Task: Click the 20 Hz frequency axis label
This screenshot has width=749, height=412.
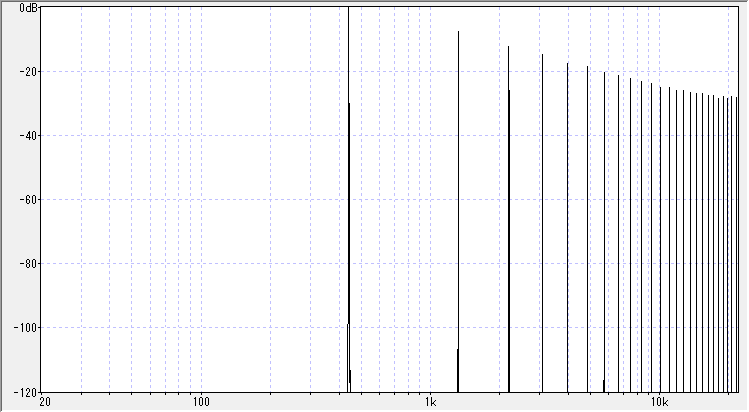Action: point(44,402)
